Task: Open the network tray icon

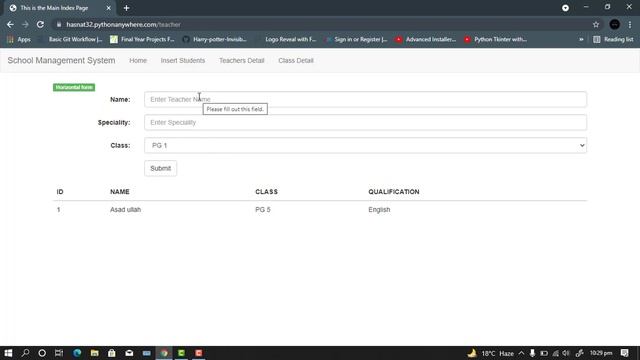Action: click(x=556, y=353)
